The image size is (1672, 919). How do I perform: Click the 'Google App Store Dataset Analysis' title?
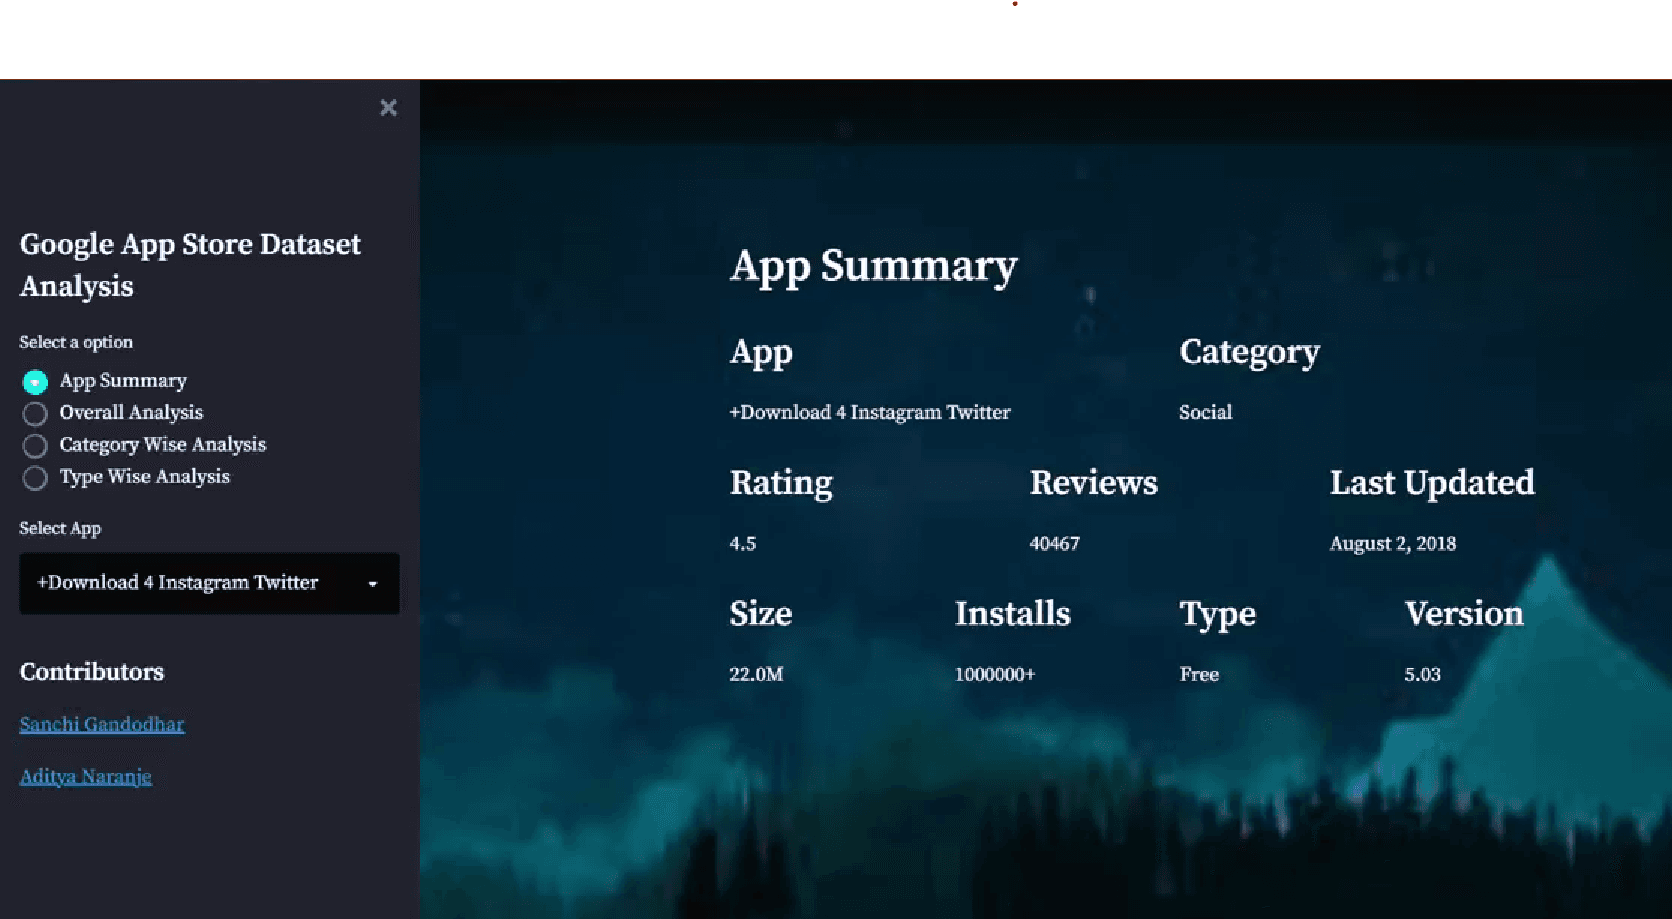click(190, 265)
